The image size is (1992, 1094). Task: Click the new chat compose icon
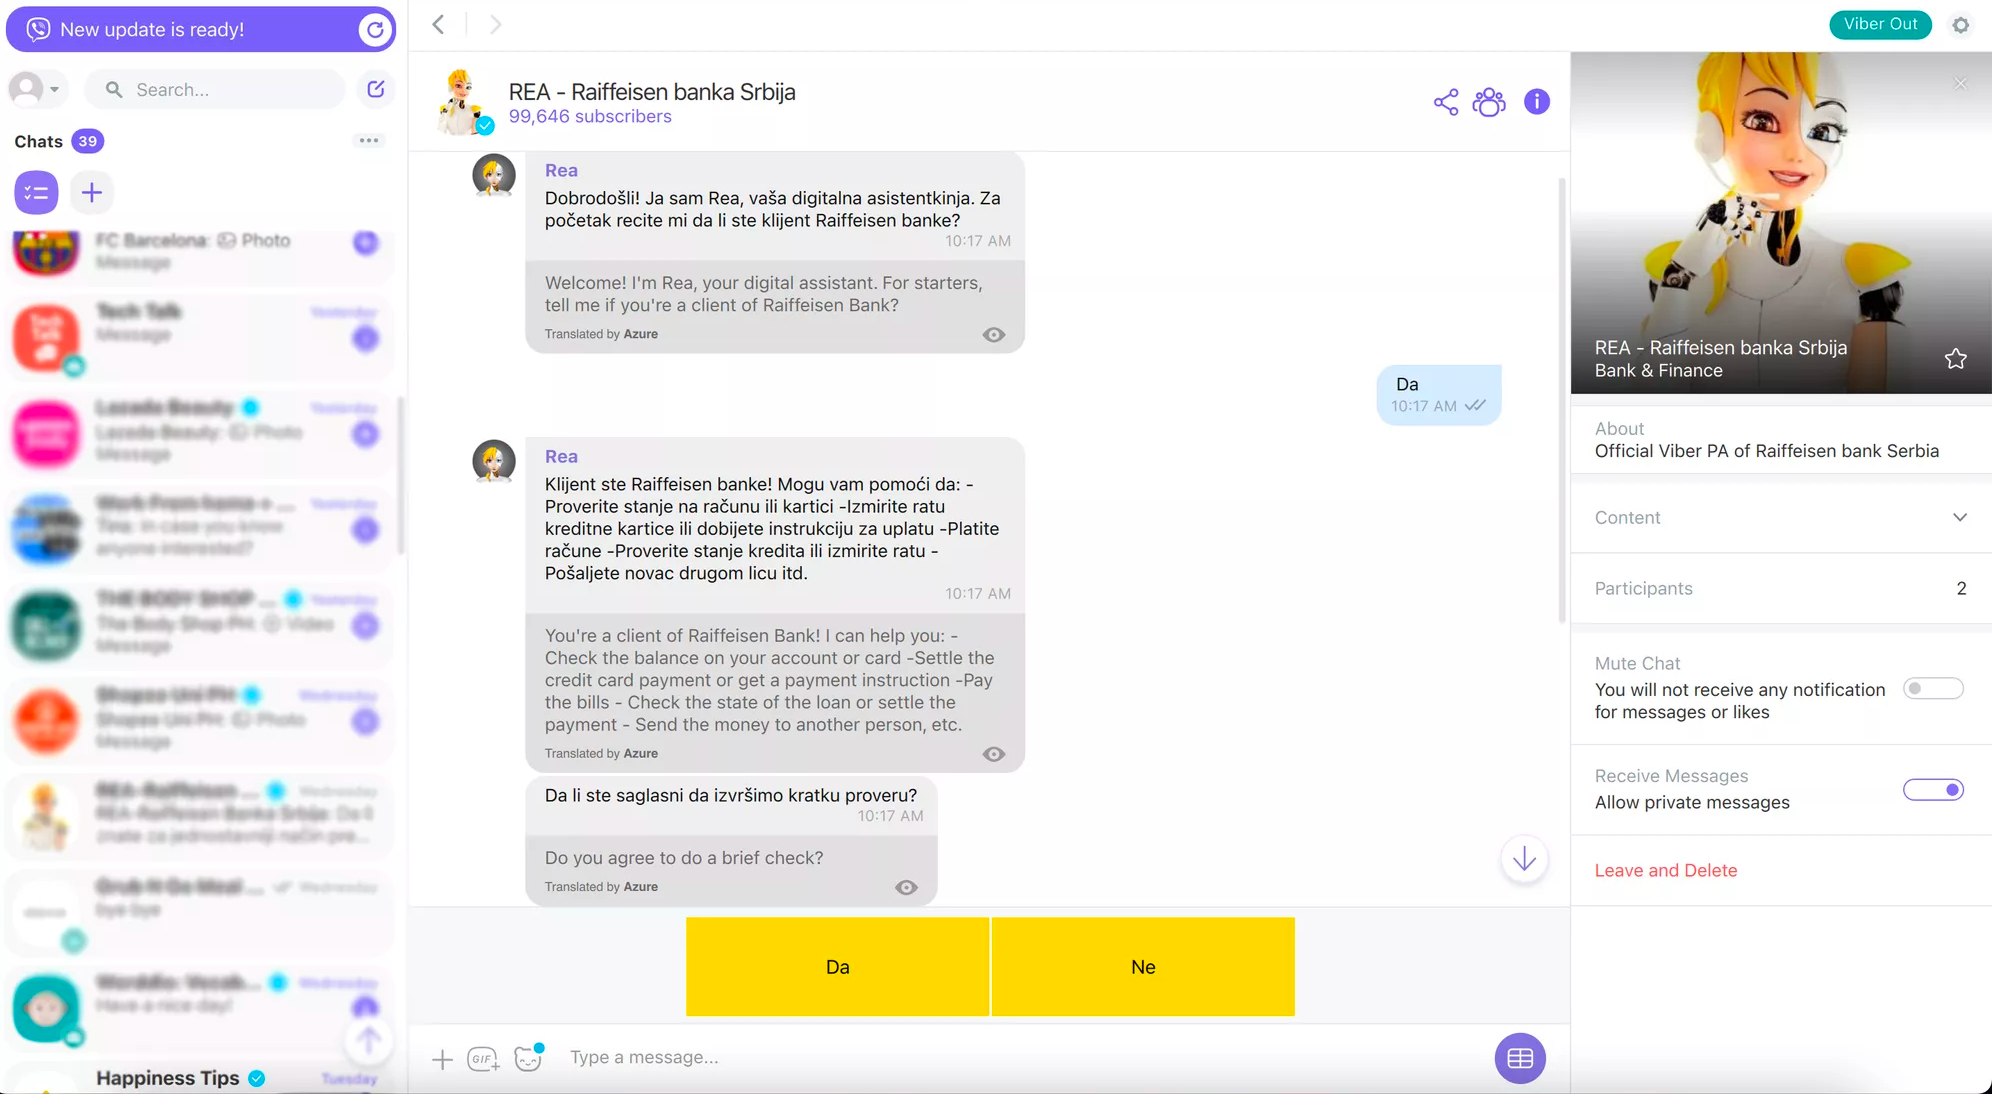tap(376, 89)
